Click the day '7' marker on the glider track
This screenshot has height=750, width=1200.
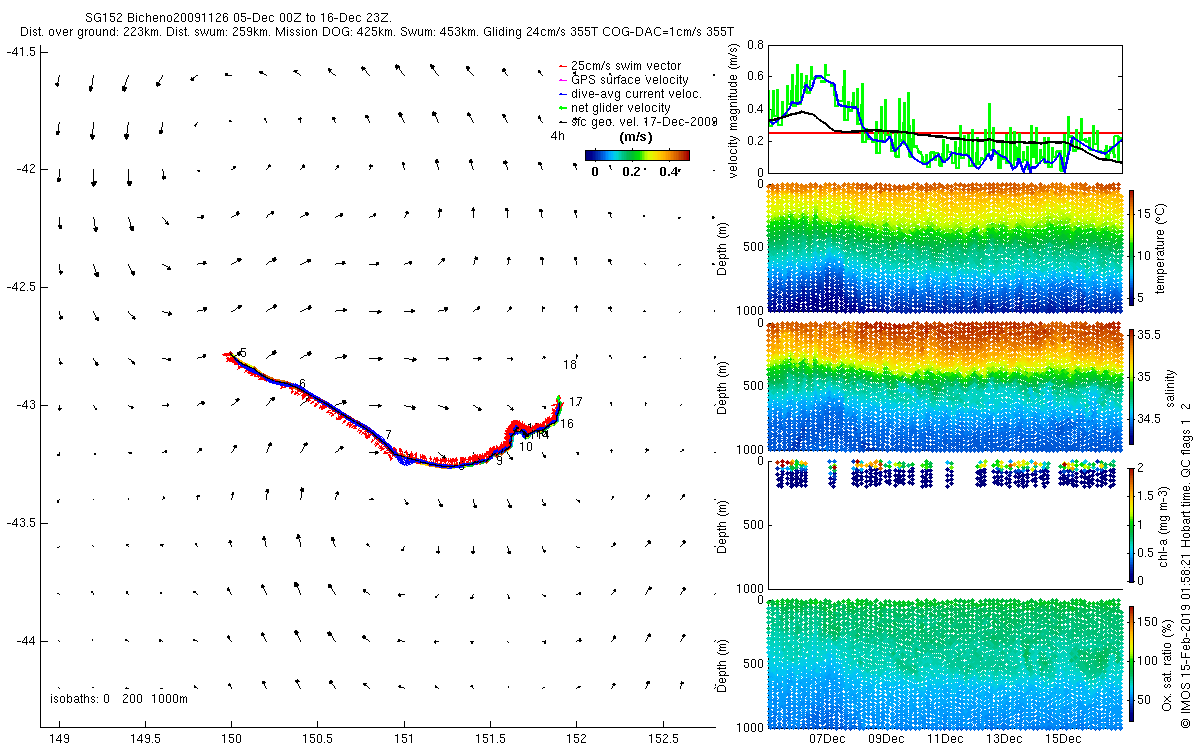[x=388, y=434]
